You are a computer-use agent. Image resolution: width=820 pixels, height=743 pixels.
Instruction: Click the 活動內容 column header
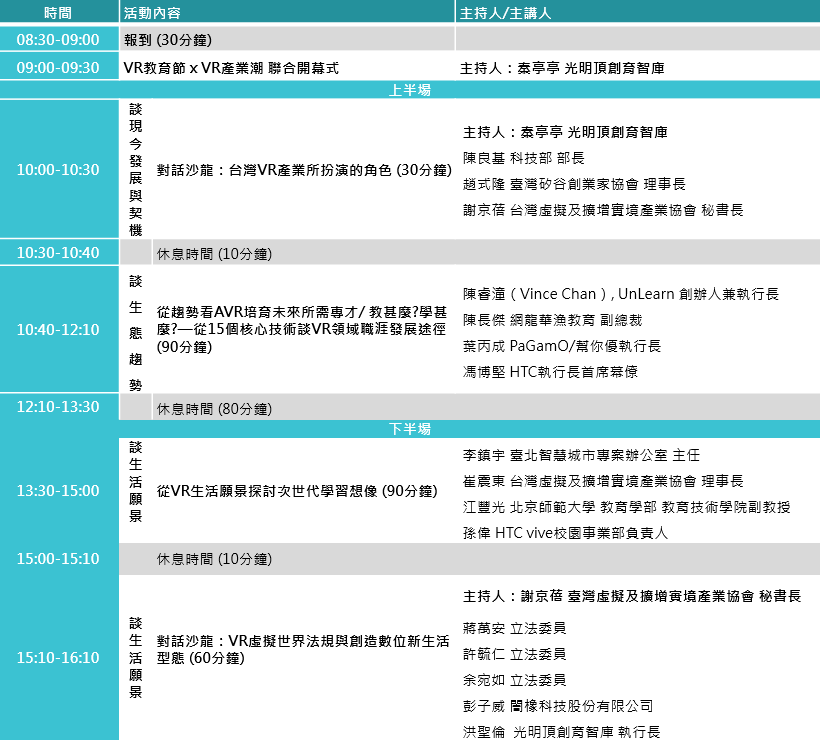(153, 13)
